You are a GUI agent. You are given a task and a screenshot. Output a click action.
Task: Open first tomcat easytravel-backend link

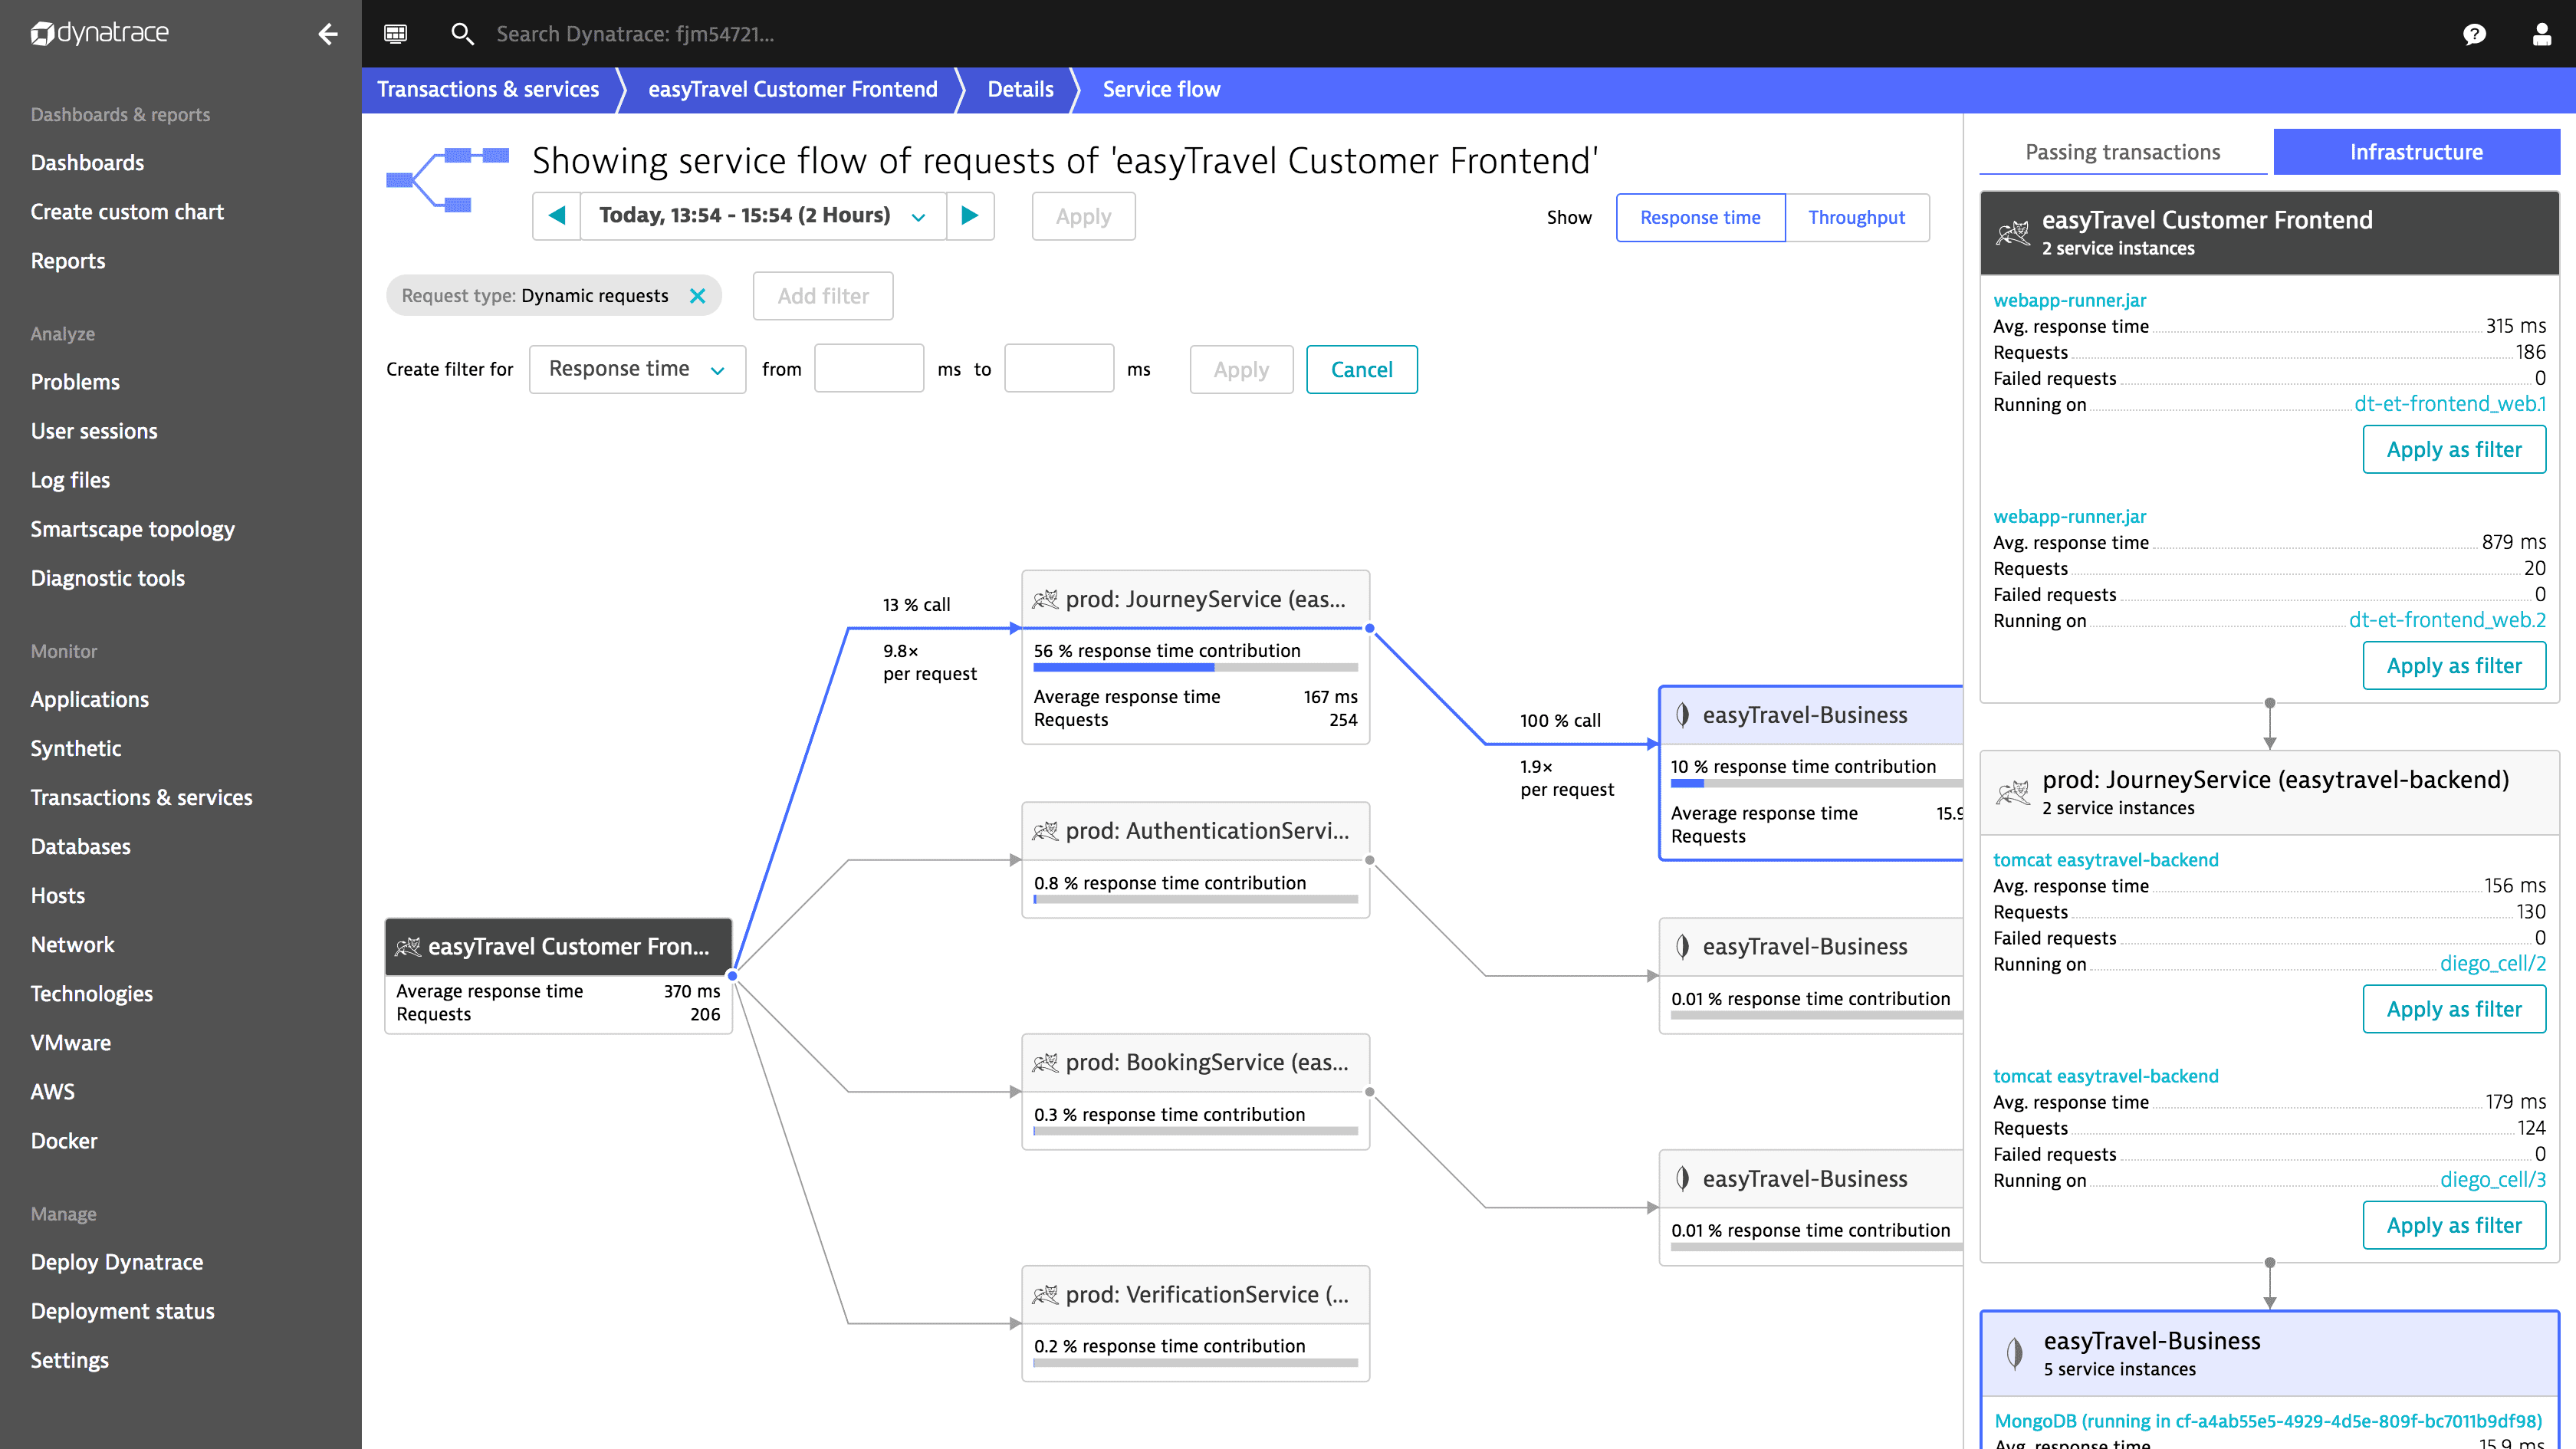point(2105,860)
